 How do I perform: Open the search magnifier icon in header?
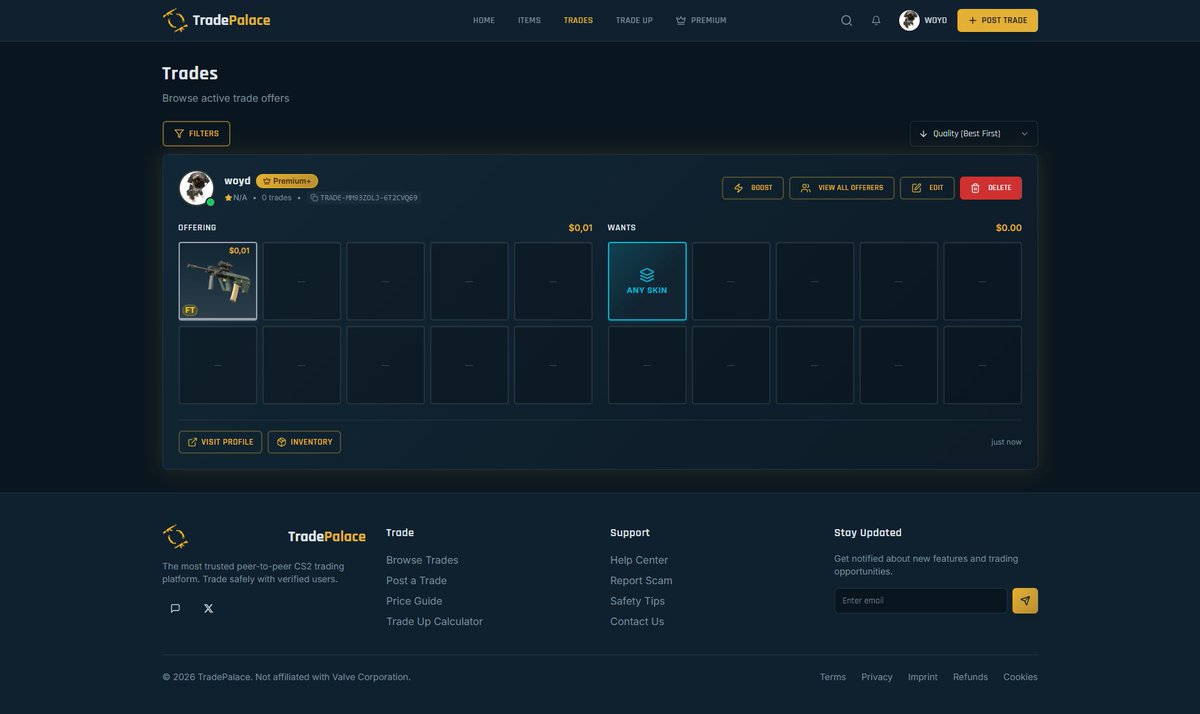click(846, 20)
